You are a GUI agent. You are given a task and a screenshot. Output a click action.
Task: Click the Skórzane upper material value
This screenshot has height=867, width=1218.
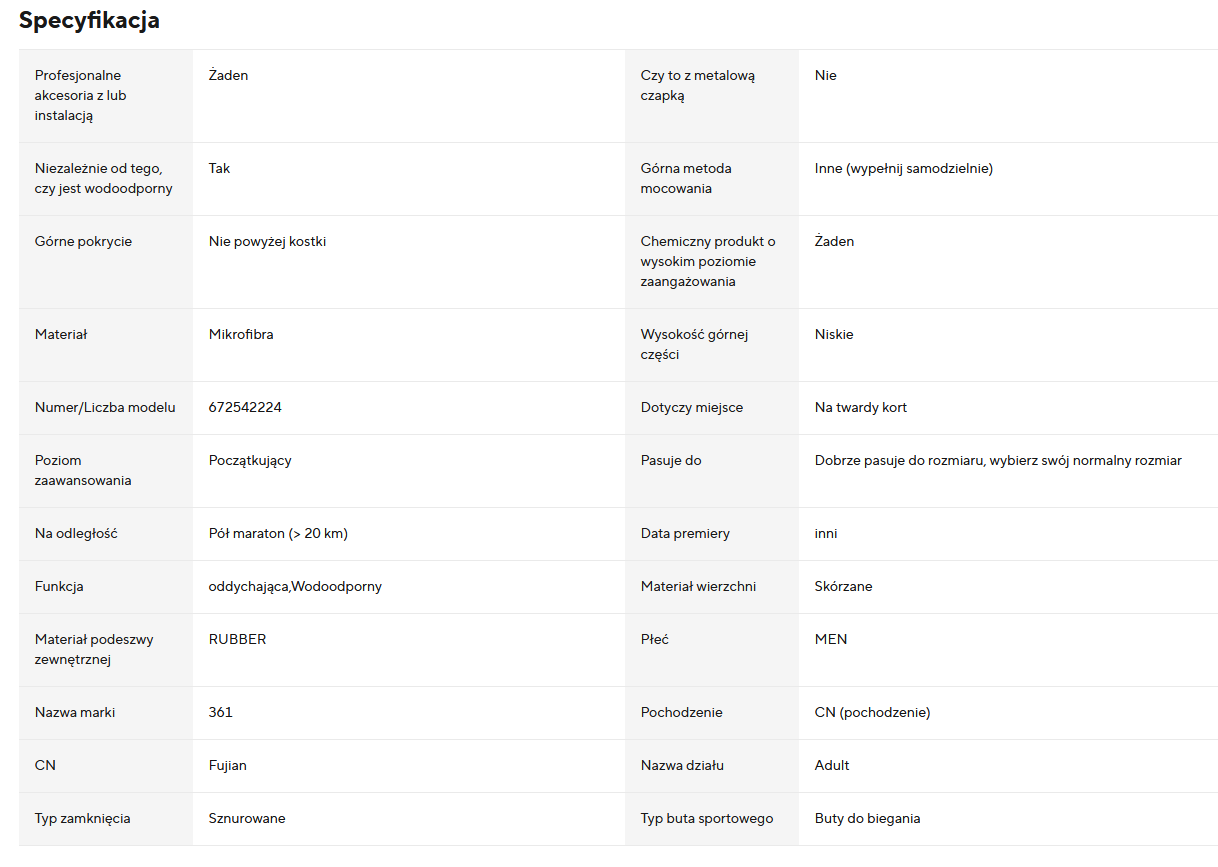click(x=843, y=586)
